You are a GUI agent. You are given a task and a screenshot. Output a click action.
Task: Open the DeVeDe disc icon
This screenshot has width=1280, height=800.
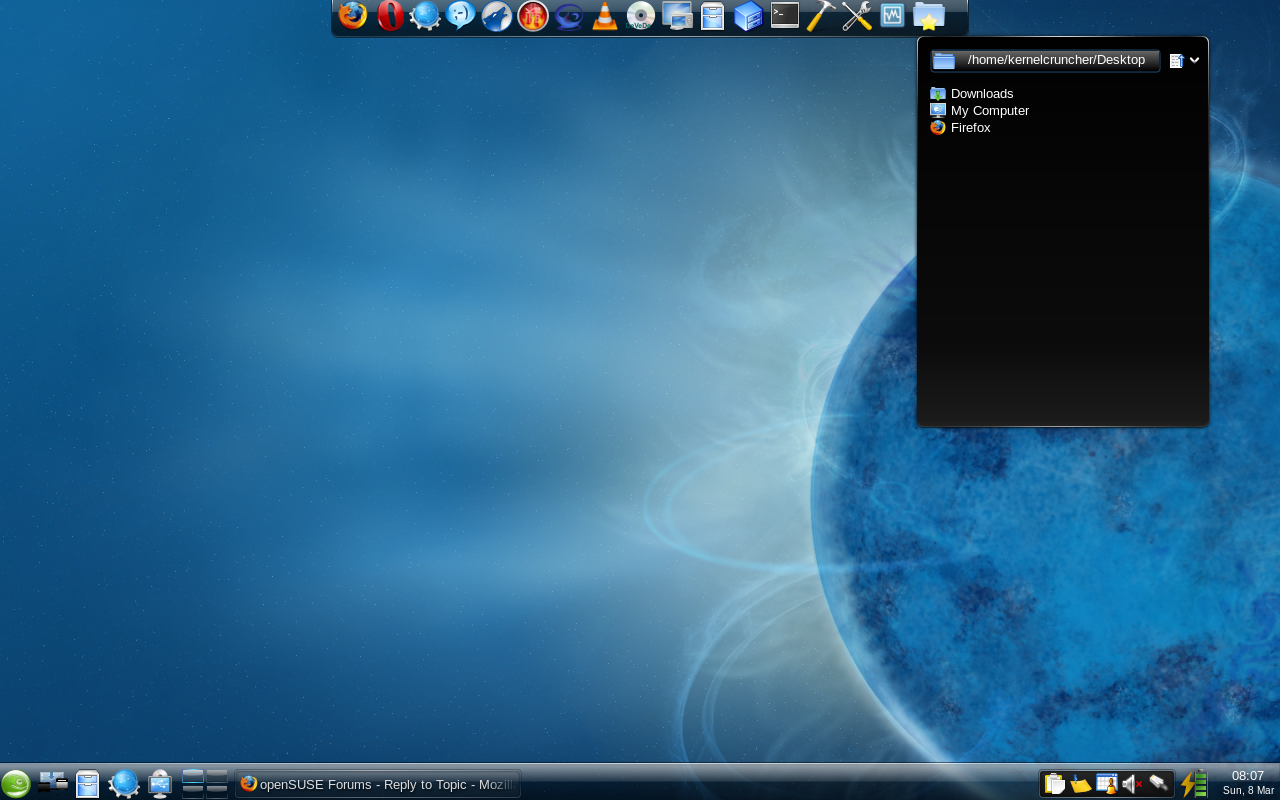[x=641, y=16]
